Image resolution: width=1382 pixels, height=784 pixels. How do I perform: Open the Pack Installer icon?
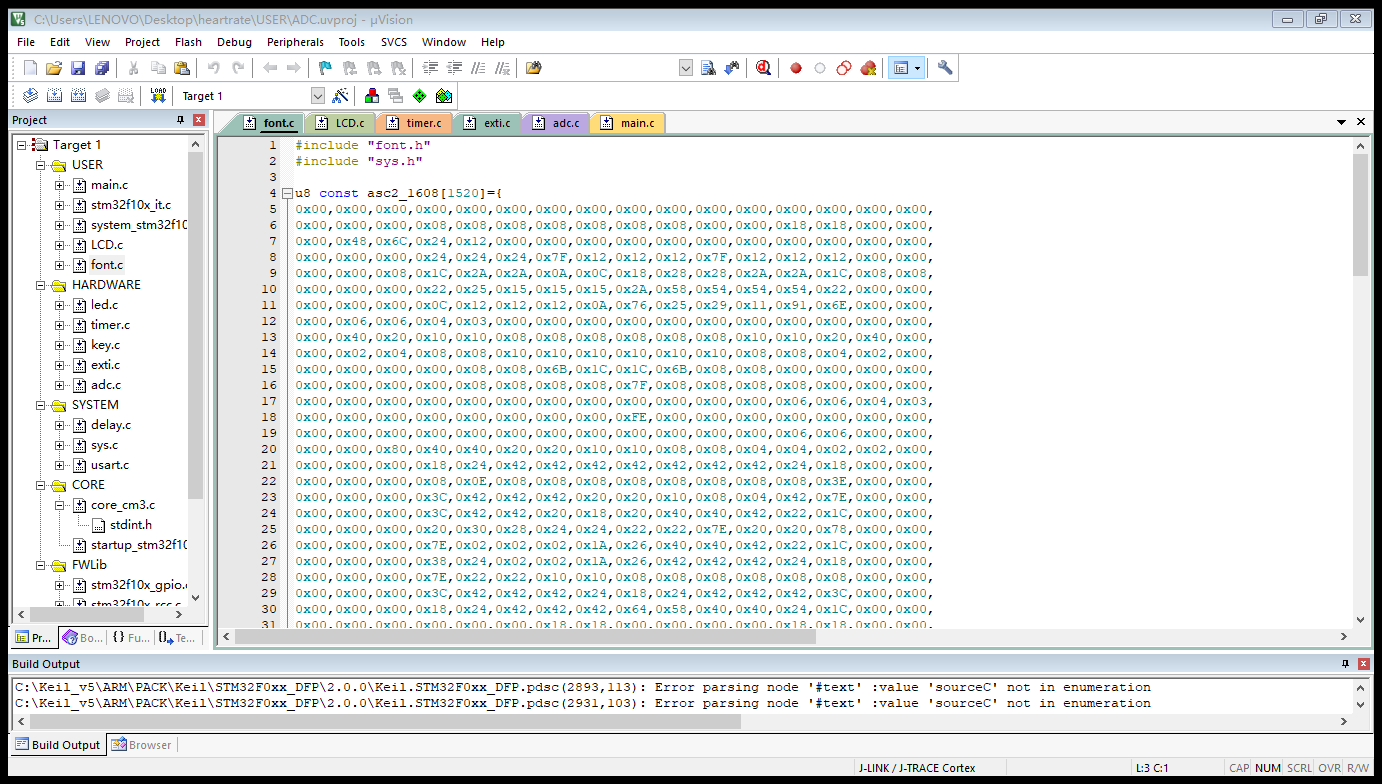pyautogui.click(x=444, y=96)
